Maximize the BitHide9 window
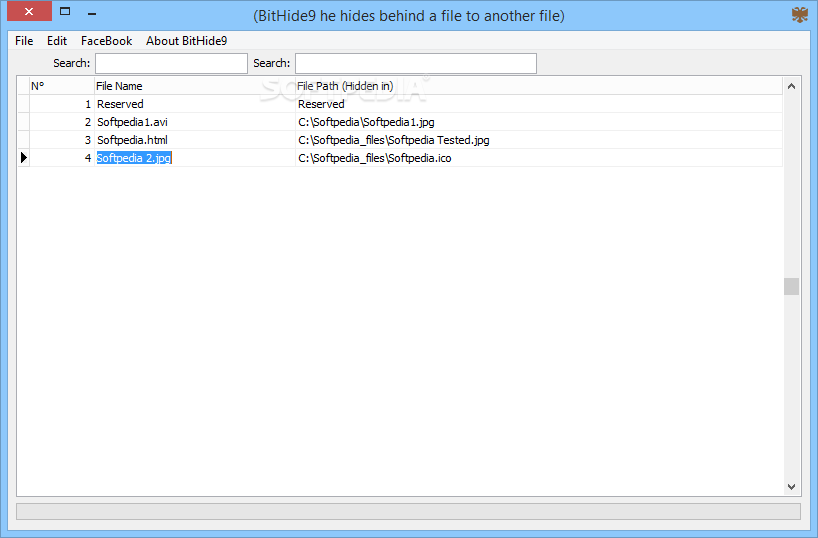The width and height of the screenshot is (818, 538). coord(65,11)
